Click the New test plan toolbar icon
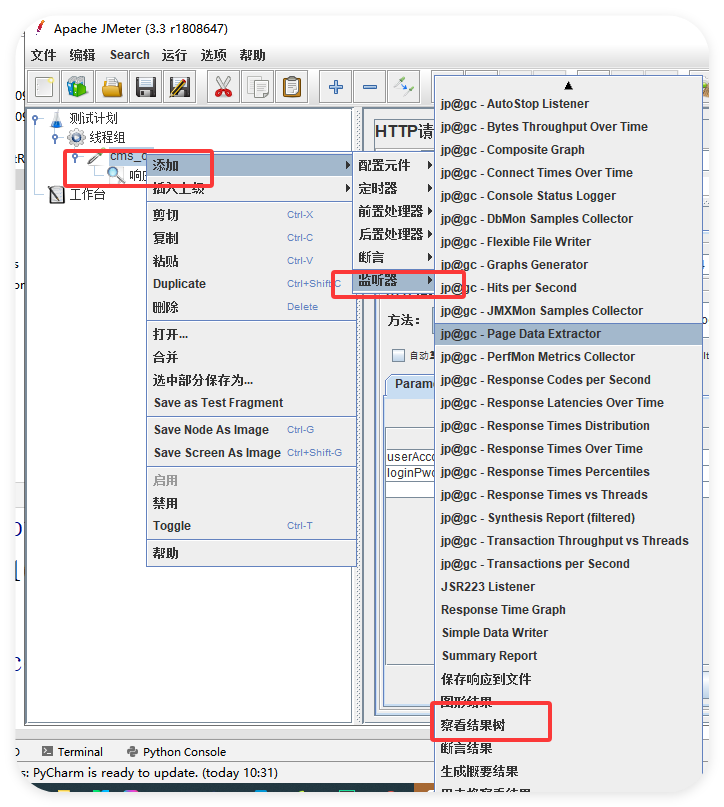Image resolution: width=724 pixels, height=807 pixels. click(x=44, y=86)
